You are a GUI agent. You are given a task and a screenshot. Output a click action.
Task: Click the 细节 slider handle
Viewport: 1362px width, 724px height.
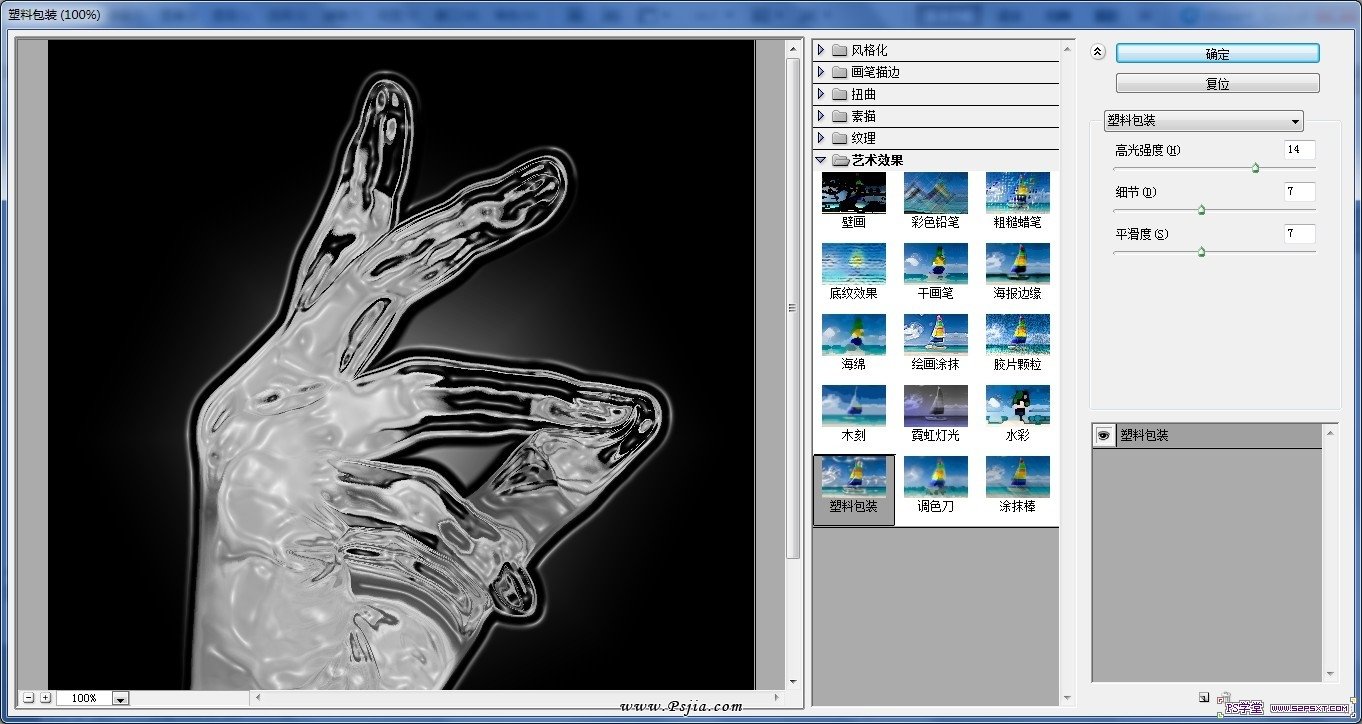(1201, 210)
